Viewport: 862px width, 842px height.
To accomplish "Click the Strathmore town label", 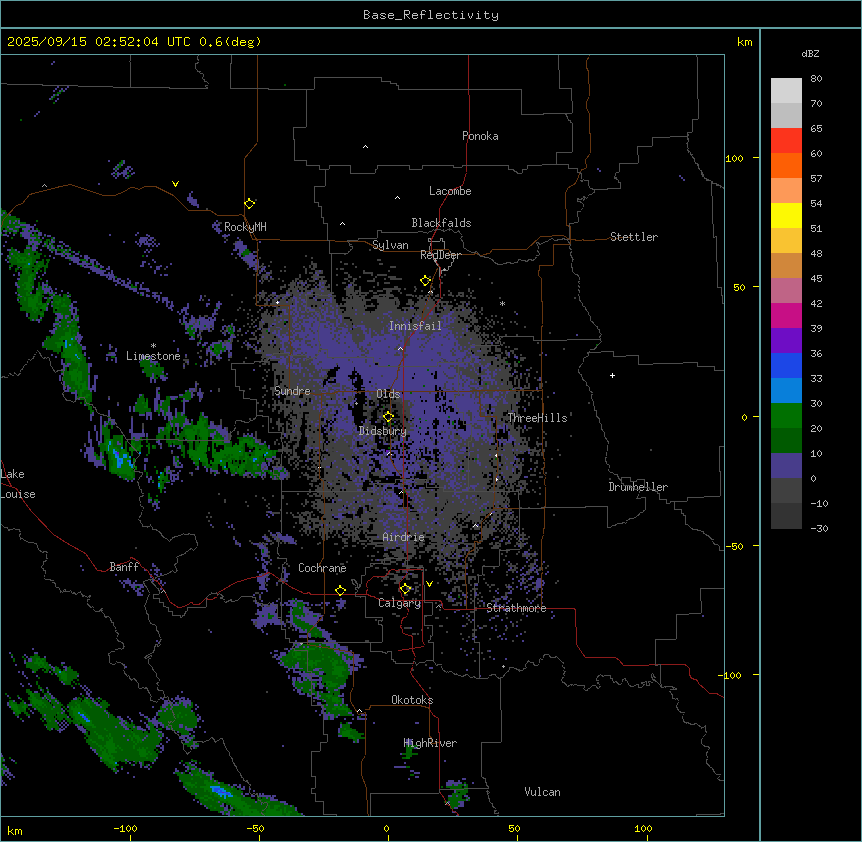I will [x=516, y=608].
